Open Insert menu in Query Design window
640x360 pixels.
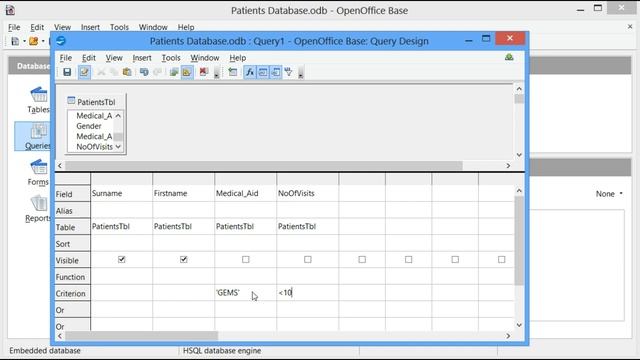(142, 58)
